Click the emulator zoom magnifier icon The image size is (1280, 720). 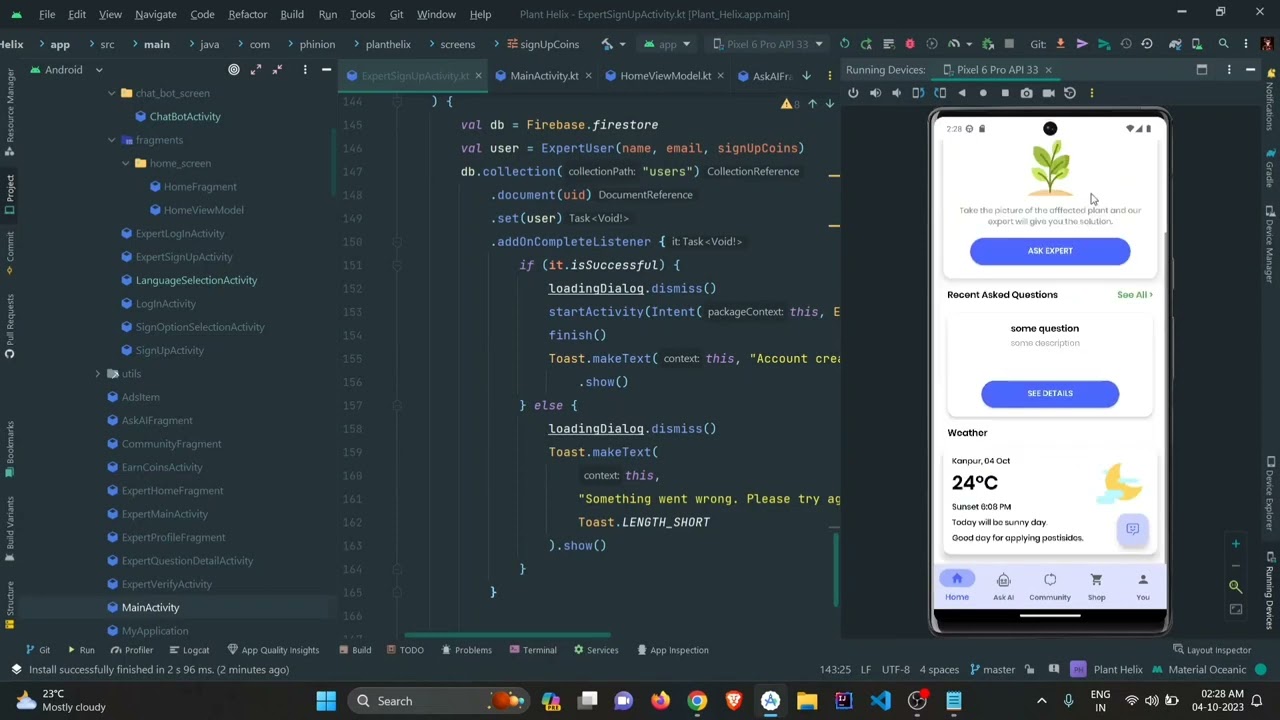pyautogui.click(x=1235, y=588)
